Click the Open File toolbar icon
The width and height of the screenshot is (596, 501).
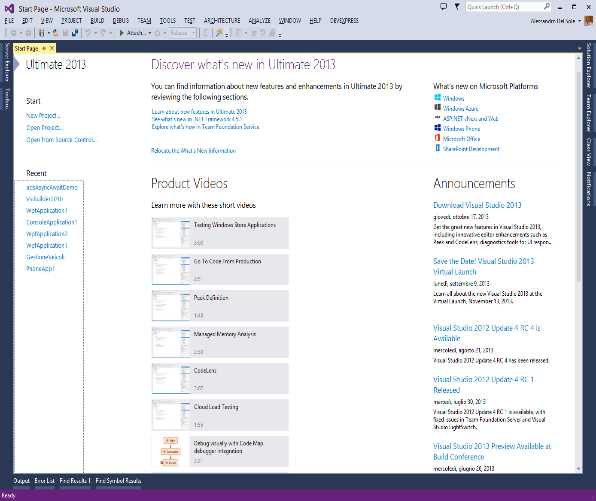(55, 33)
